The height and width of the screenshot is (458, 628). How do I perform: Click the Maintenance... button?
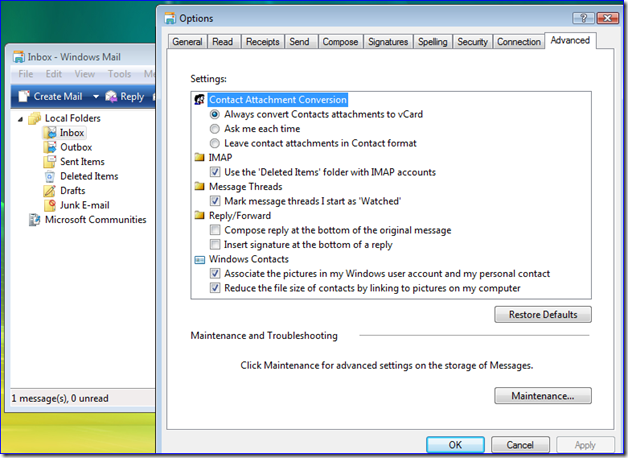coord(543,396)
